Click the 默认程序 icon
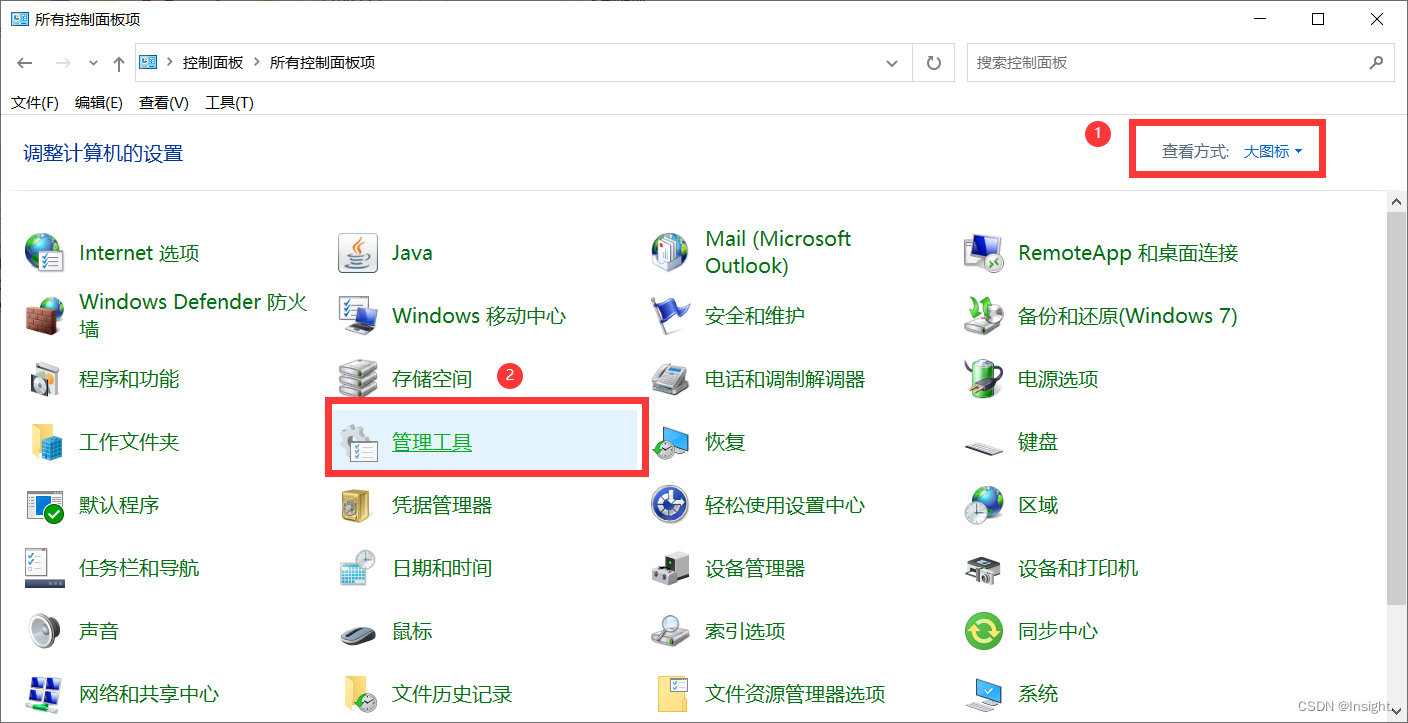This screenshot has width=1408, height=723. [45, 505]
